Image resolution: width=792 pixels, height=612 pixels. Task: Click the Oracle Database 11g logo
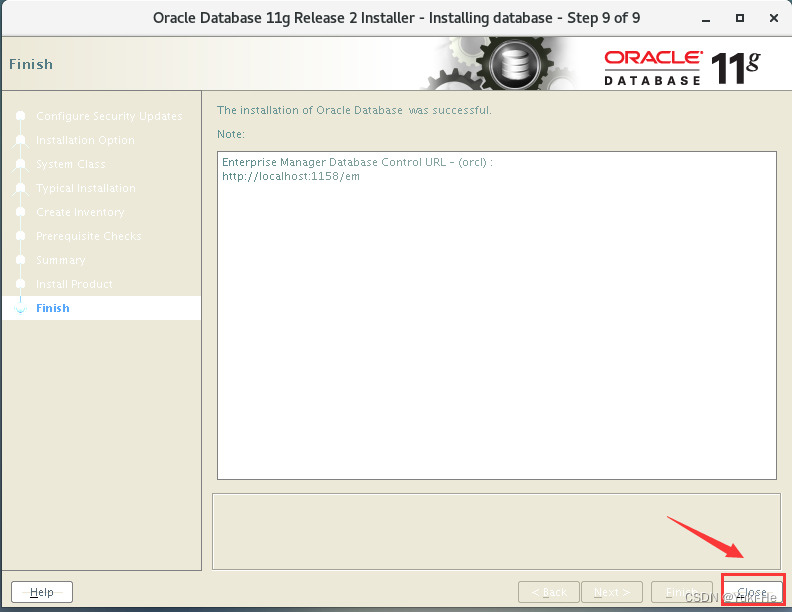point(682,68)
